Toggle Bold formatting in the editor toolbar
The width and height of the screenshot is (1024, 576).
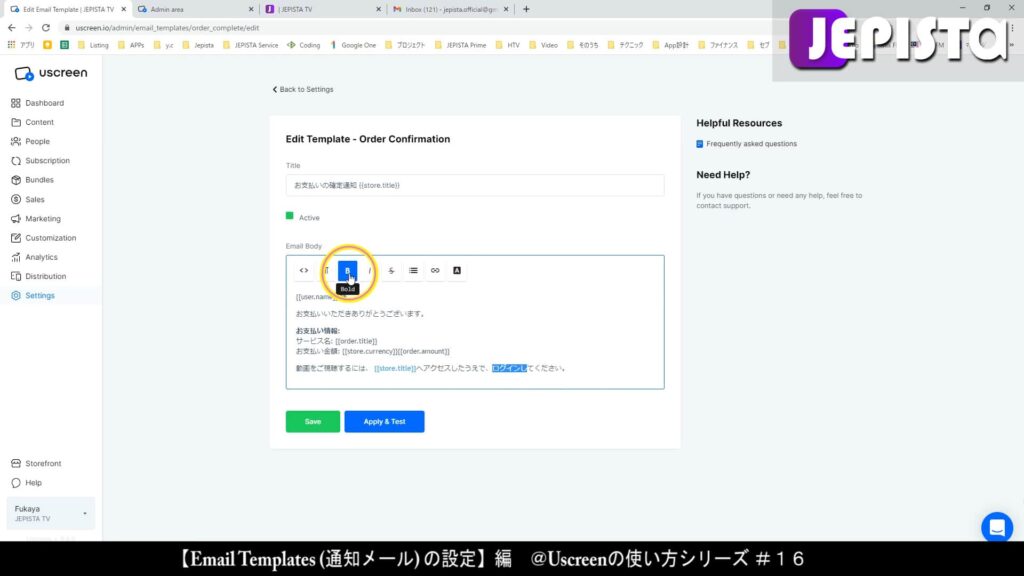click(347, 270)
